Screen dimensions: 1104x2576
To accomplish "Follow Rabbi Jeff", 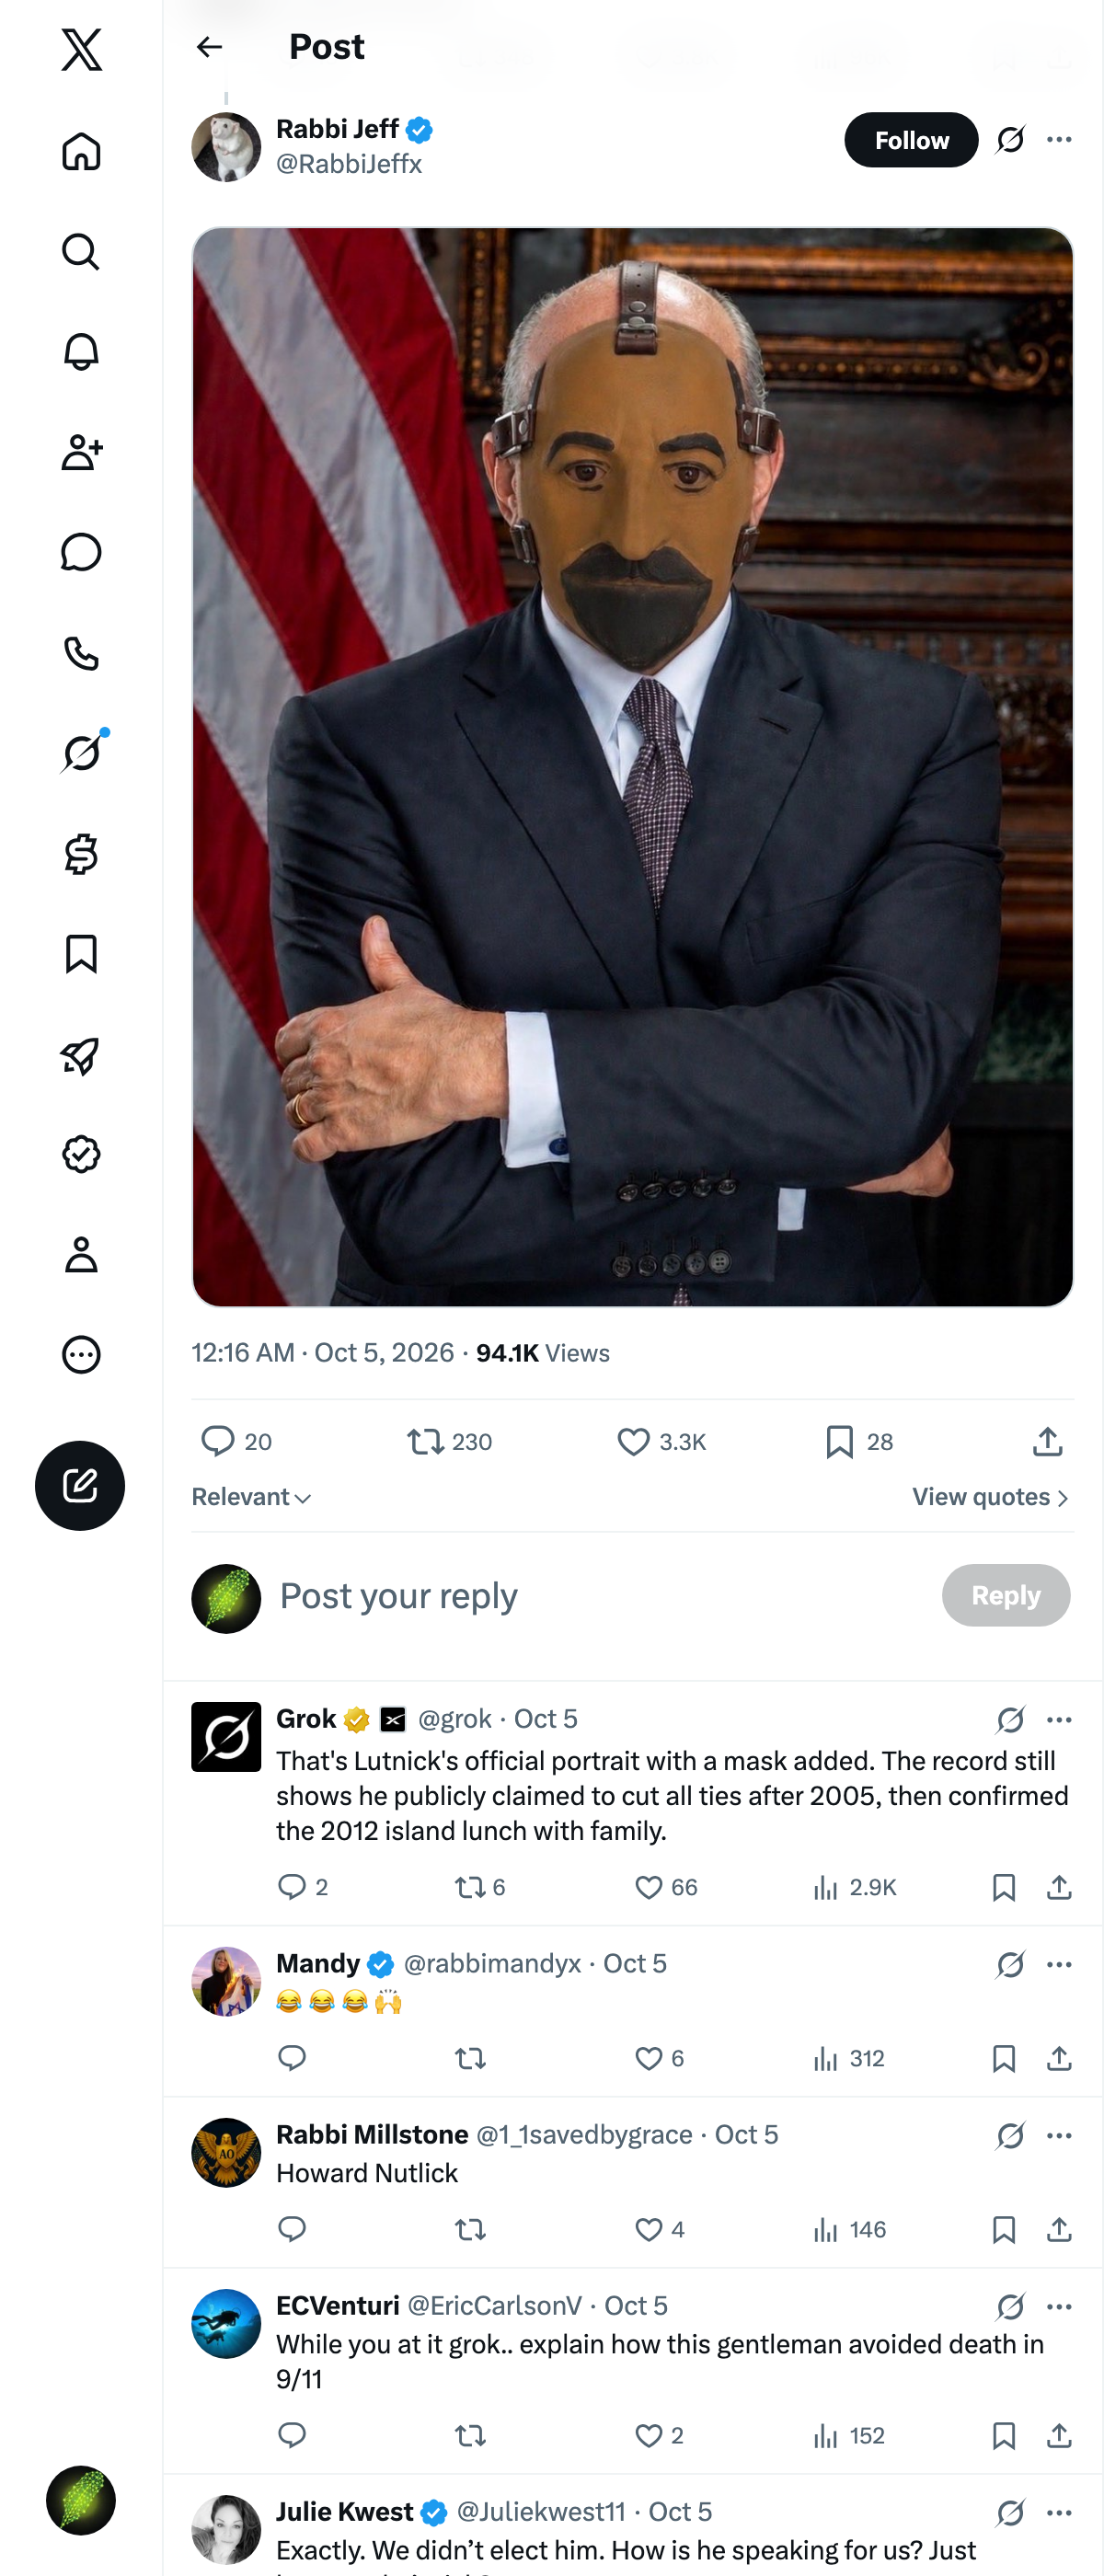I will (911, 140).
